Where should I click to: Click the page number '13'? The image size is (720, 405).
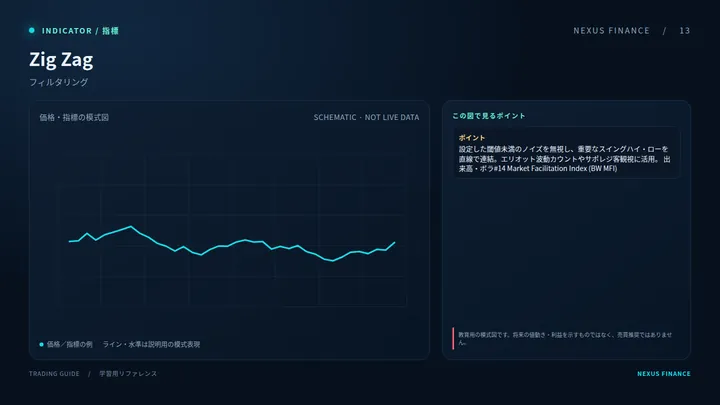tap(685, 31)
